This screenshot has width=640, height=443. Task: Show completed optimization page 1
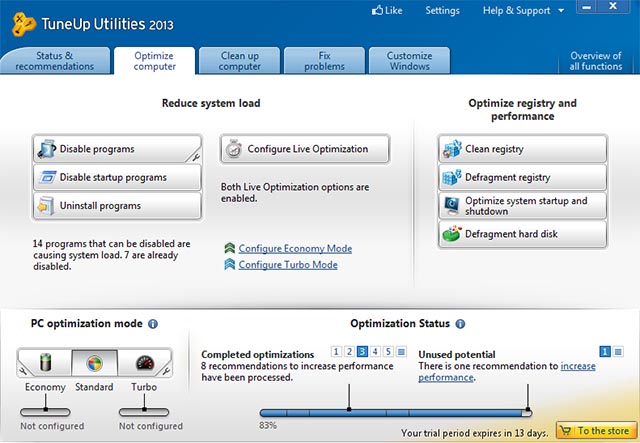coord(336,352)
